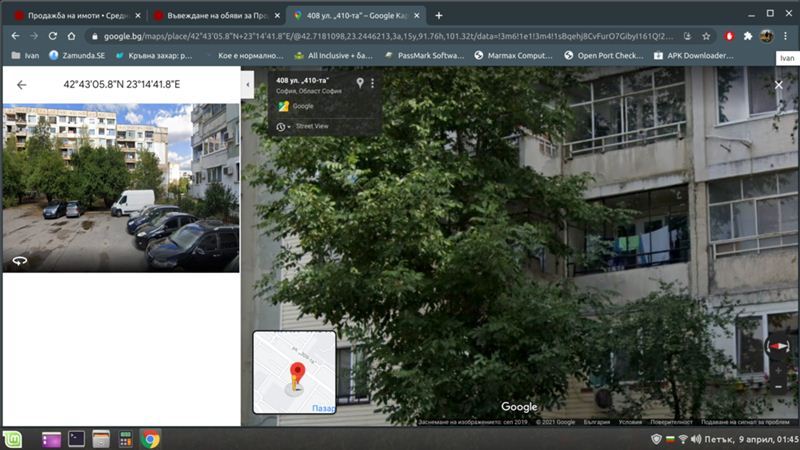800x450 pixels.
Task: Switch to the 'Продажба на имоти' tab
Action: tap(75, 15)
